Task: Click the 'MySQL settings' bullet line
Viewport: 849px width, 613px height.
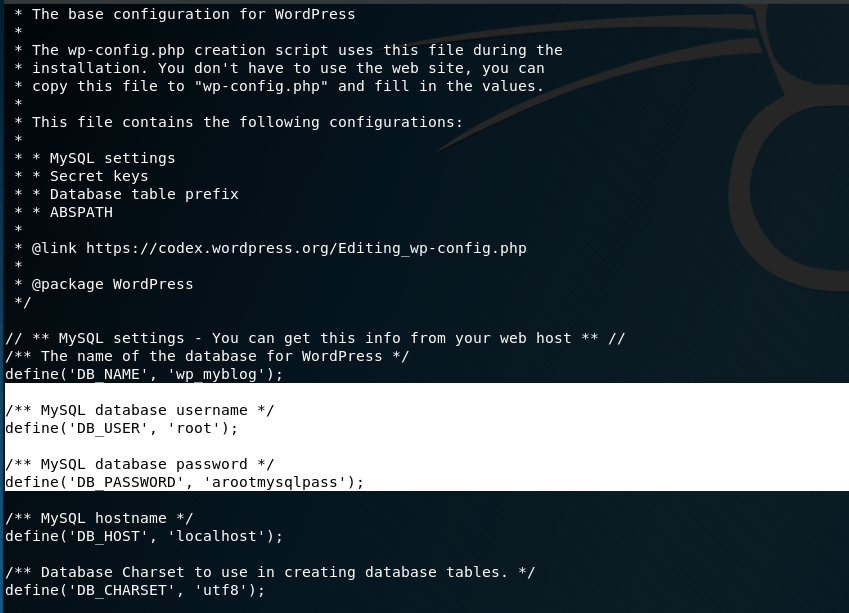Action: pyautogui.click(x=95, y=159)
